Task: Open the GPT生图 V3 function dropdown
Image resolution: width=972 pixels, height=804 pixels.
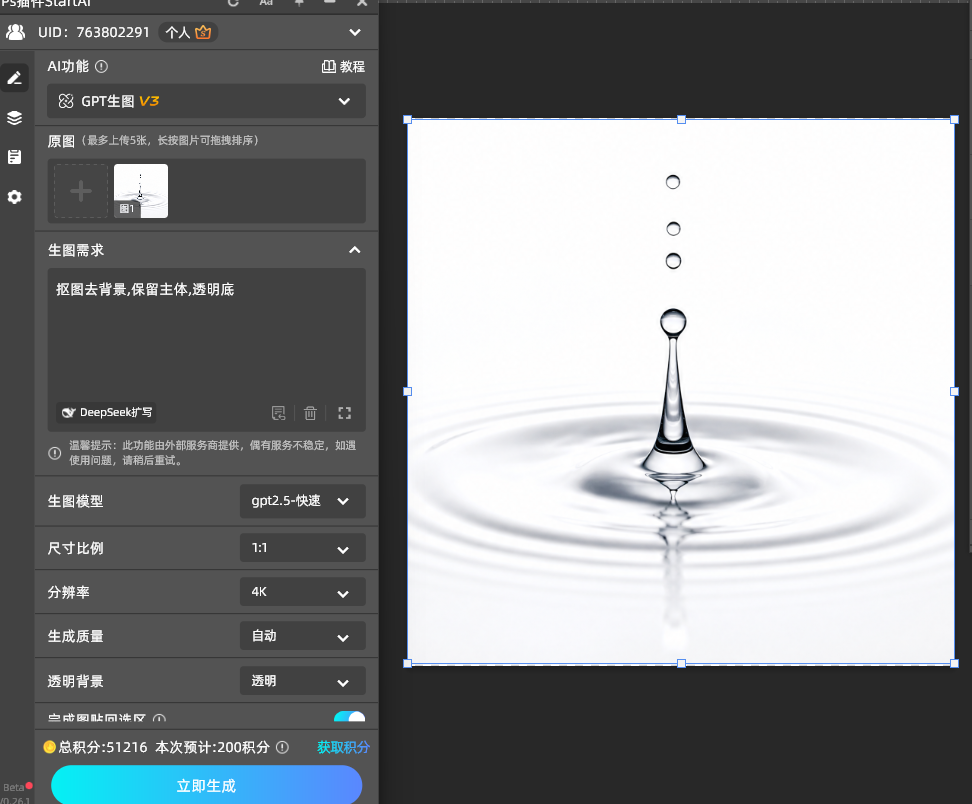Action: click(x=206, y=101)
